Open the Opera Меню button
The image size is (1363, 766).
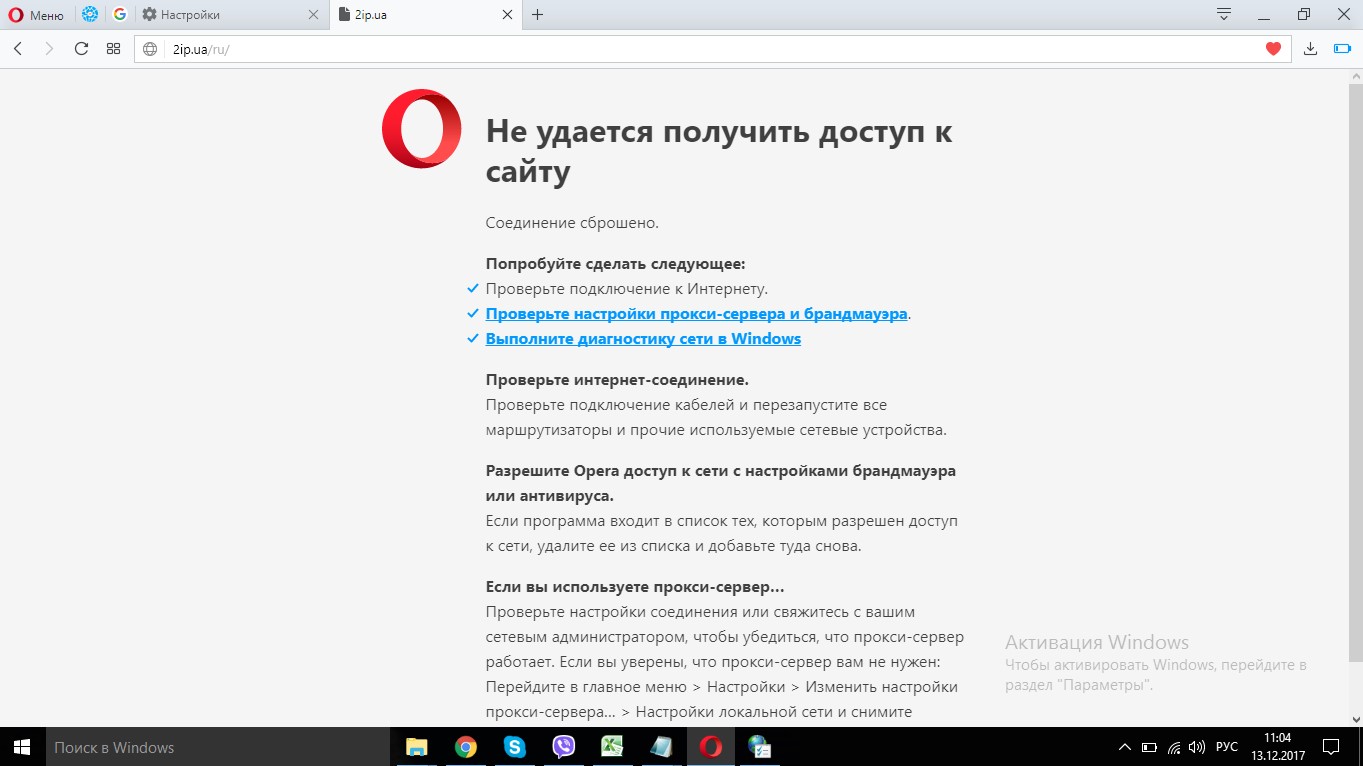coord(36,15)
